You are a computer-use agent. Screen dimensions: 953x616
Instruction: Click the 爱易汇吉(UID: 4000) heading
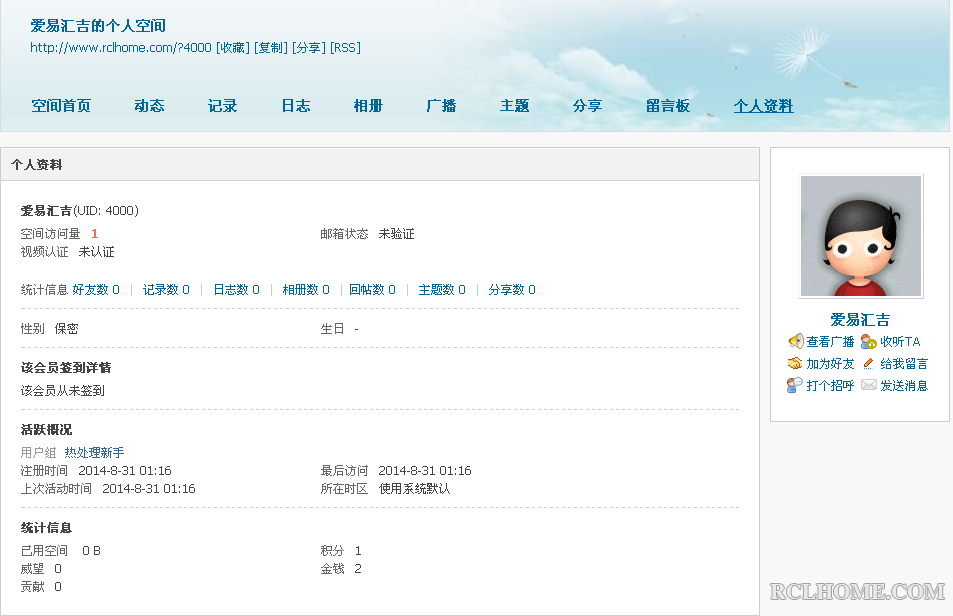[x=80, y=211]
